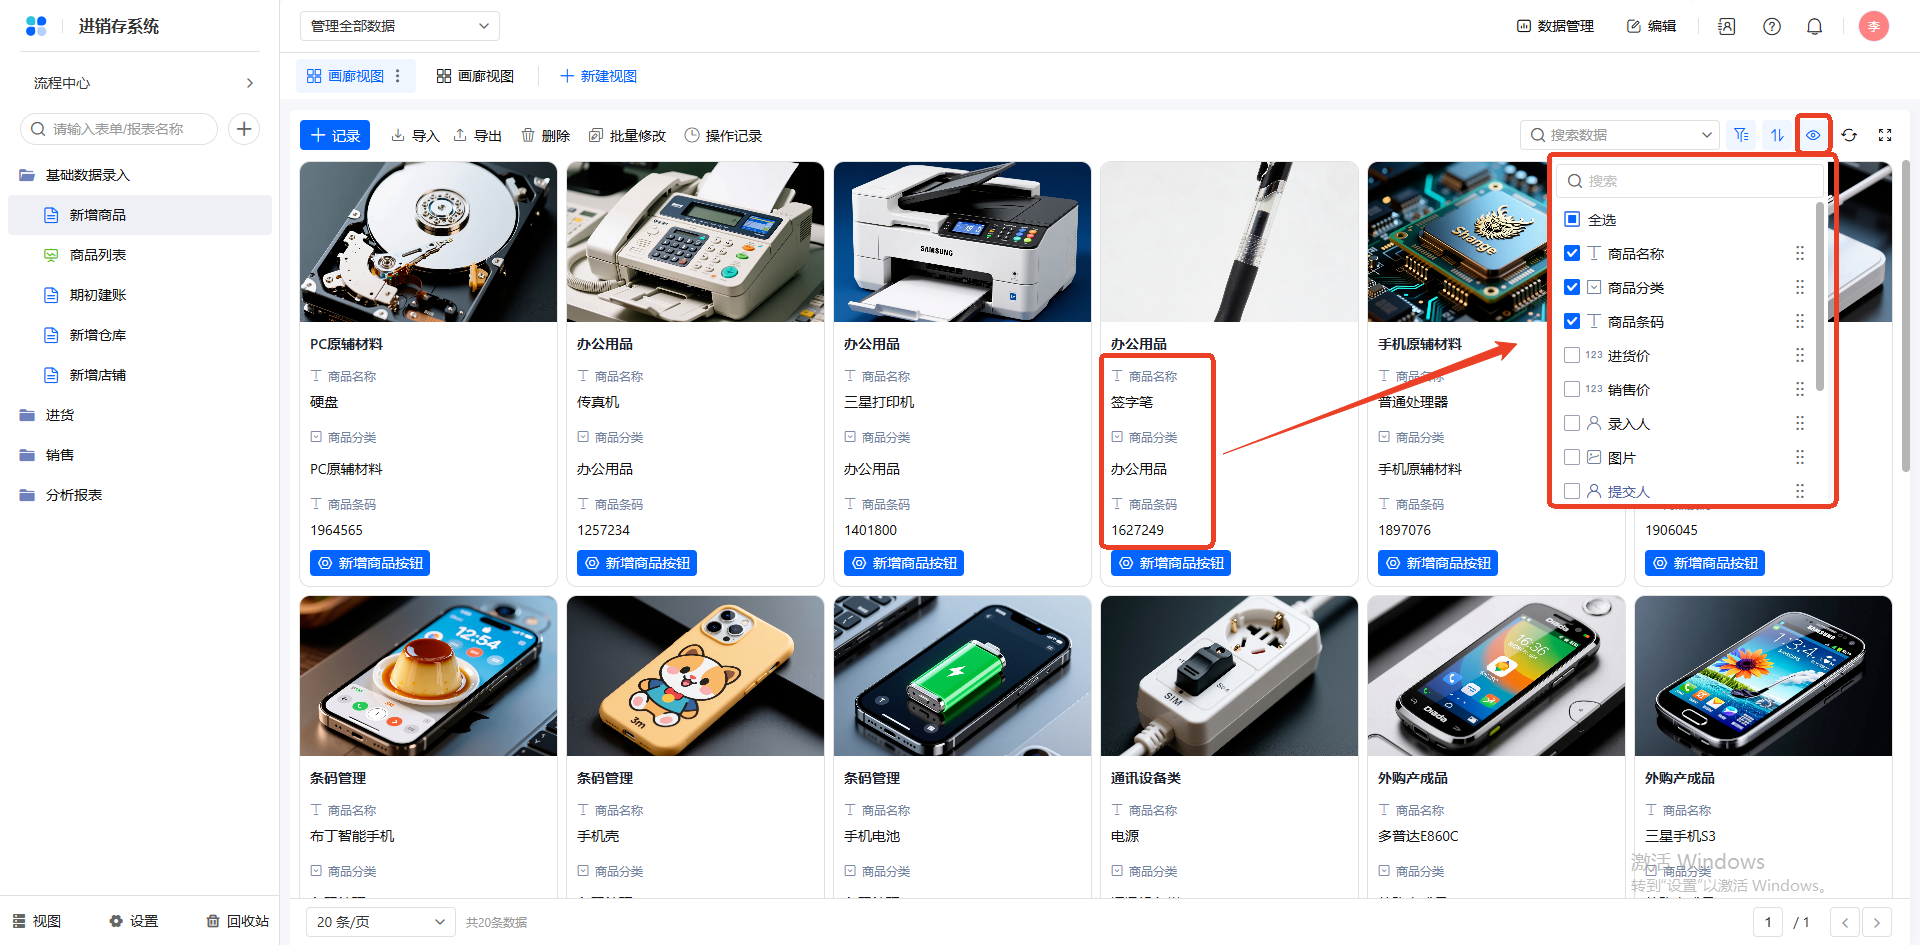
Task: Switch to the second 画廊视图 tab
Action: click(475, 76)
